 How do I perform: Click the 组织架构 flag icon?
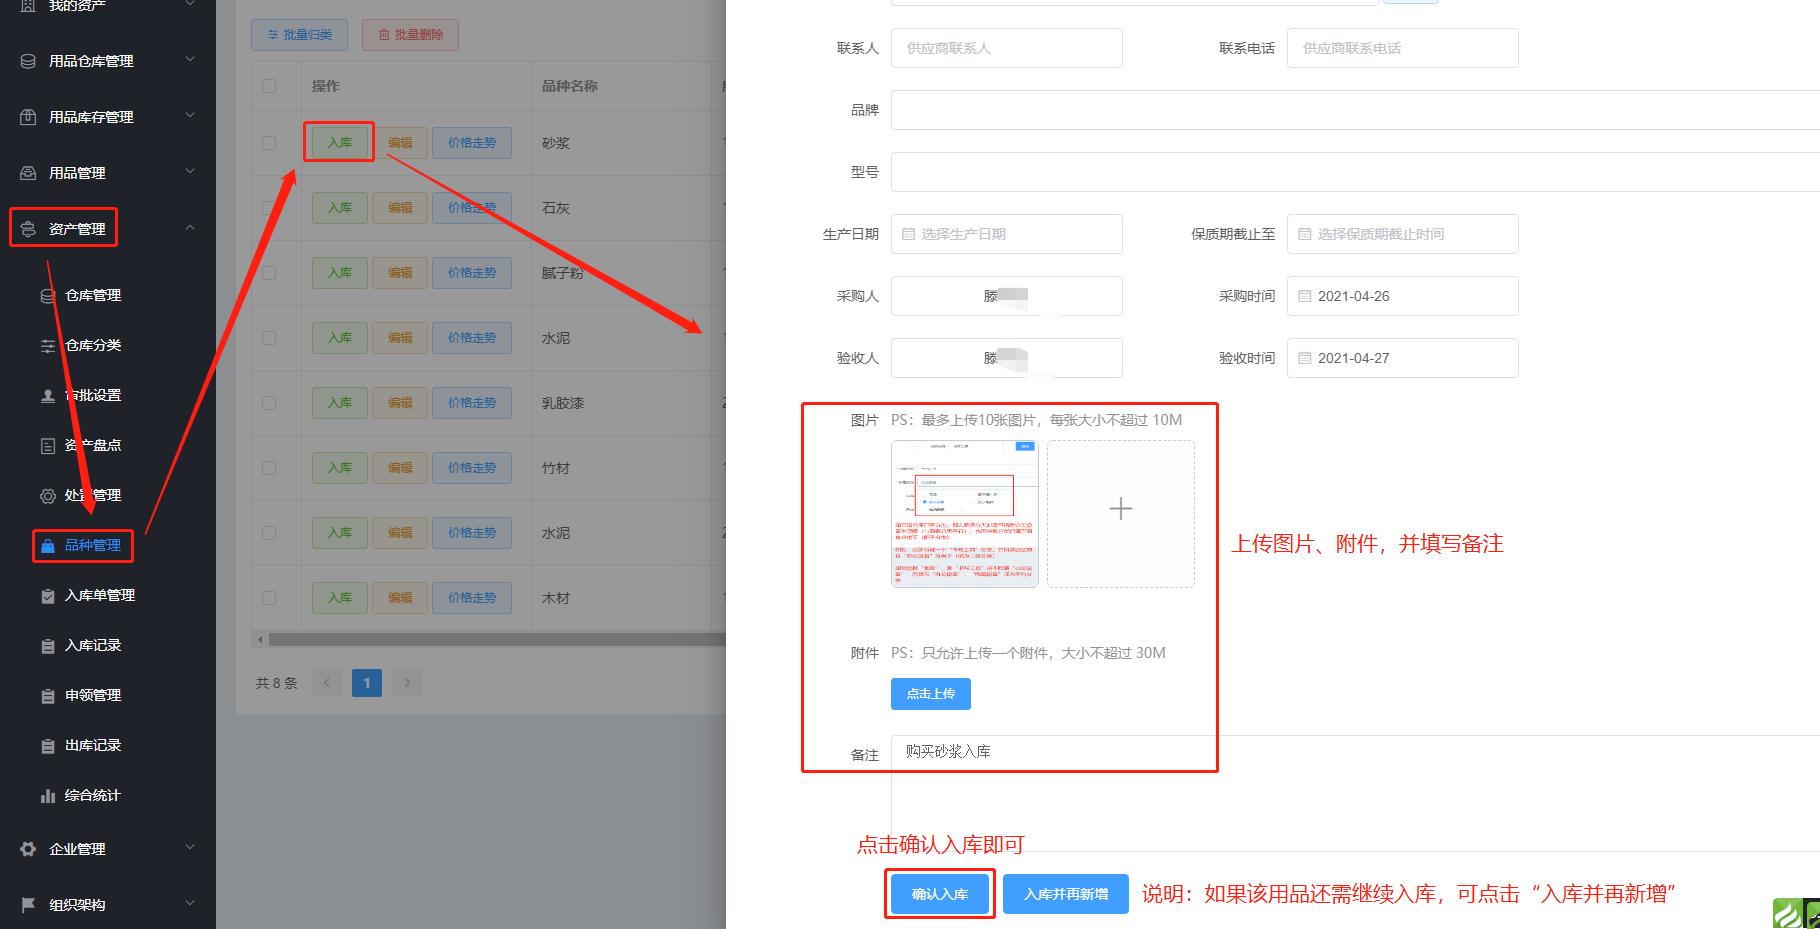[28, 905]
